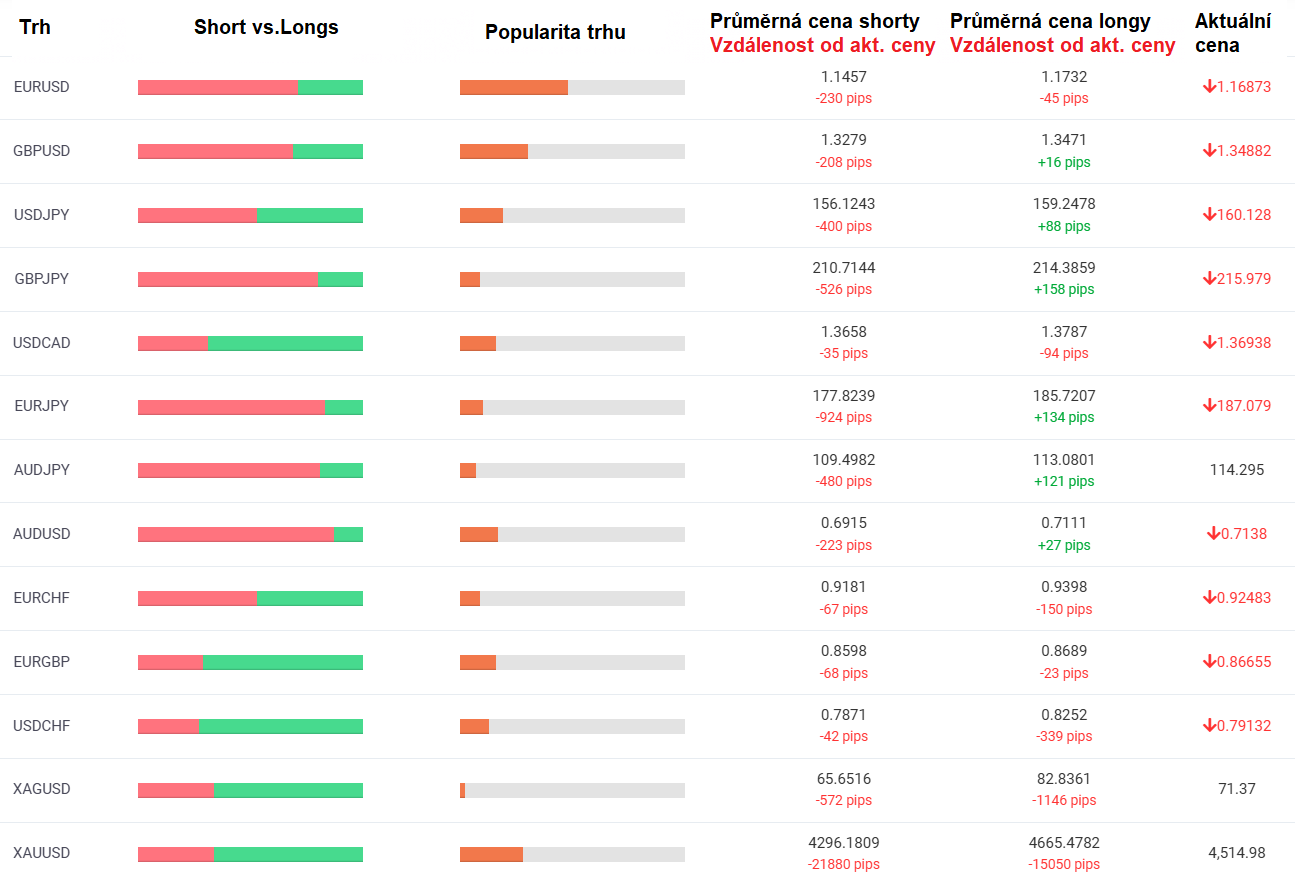
Task: Click the down arrow next to GBPJPY price
Action: pos(1209,279)
